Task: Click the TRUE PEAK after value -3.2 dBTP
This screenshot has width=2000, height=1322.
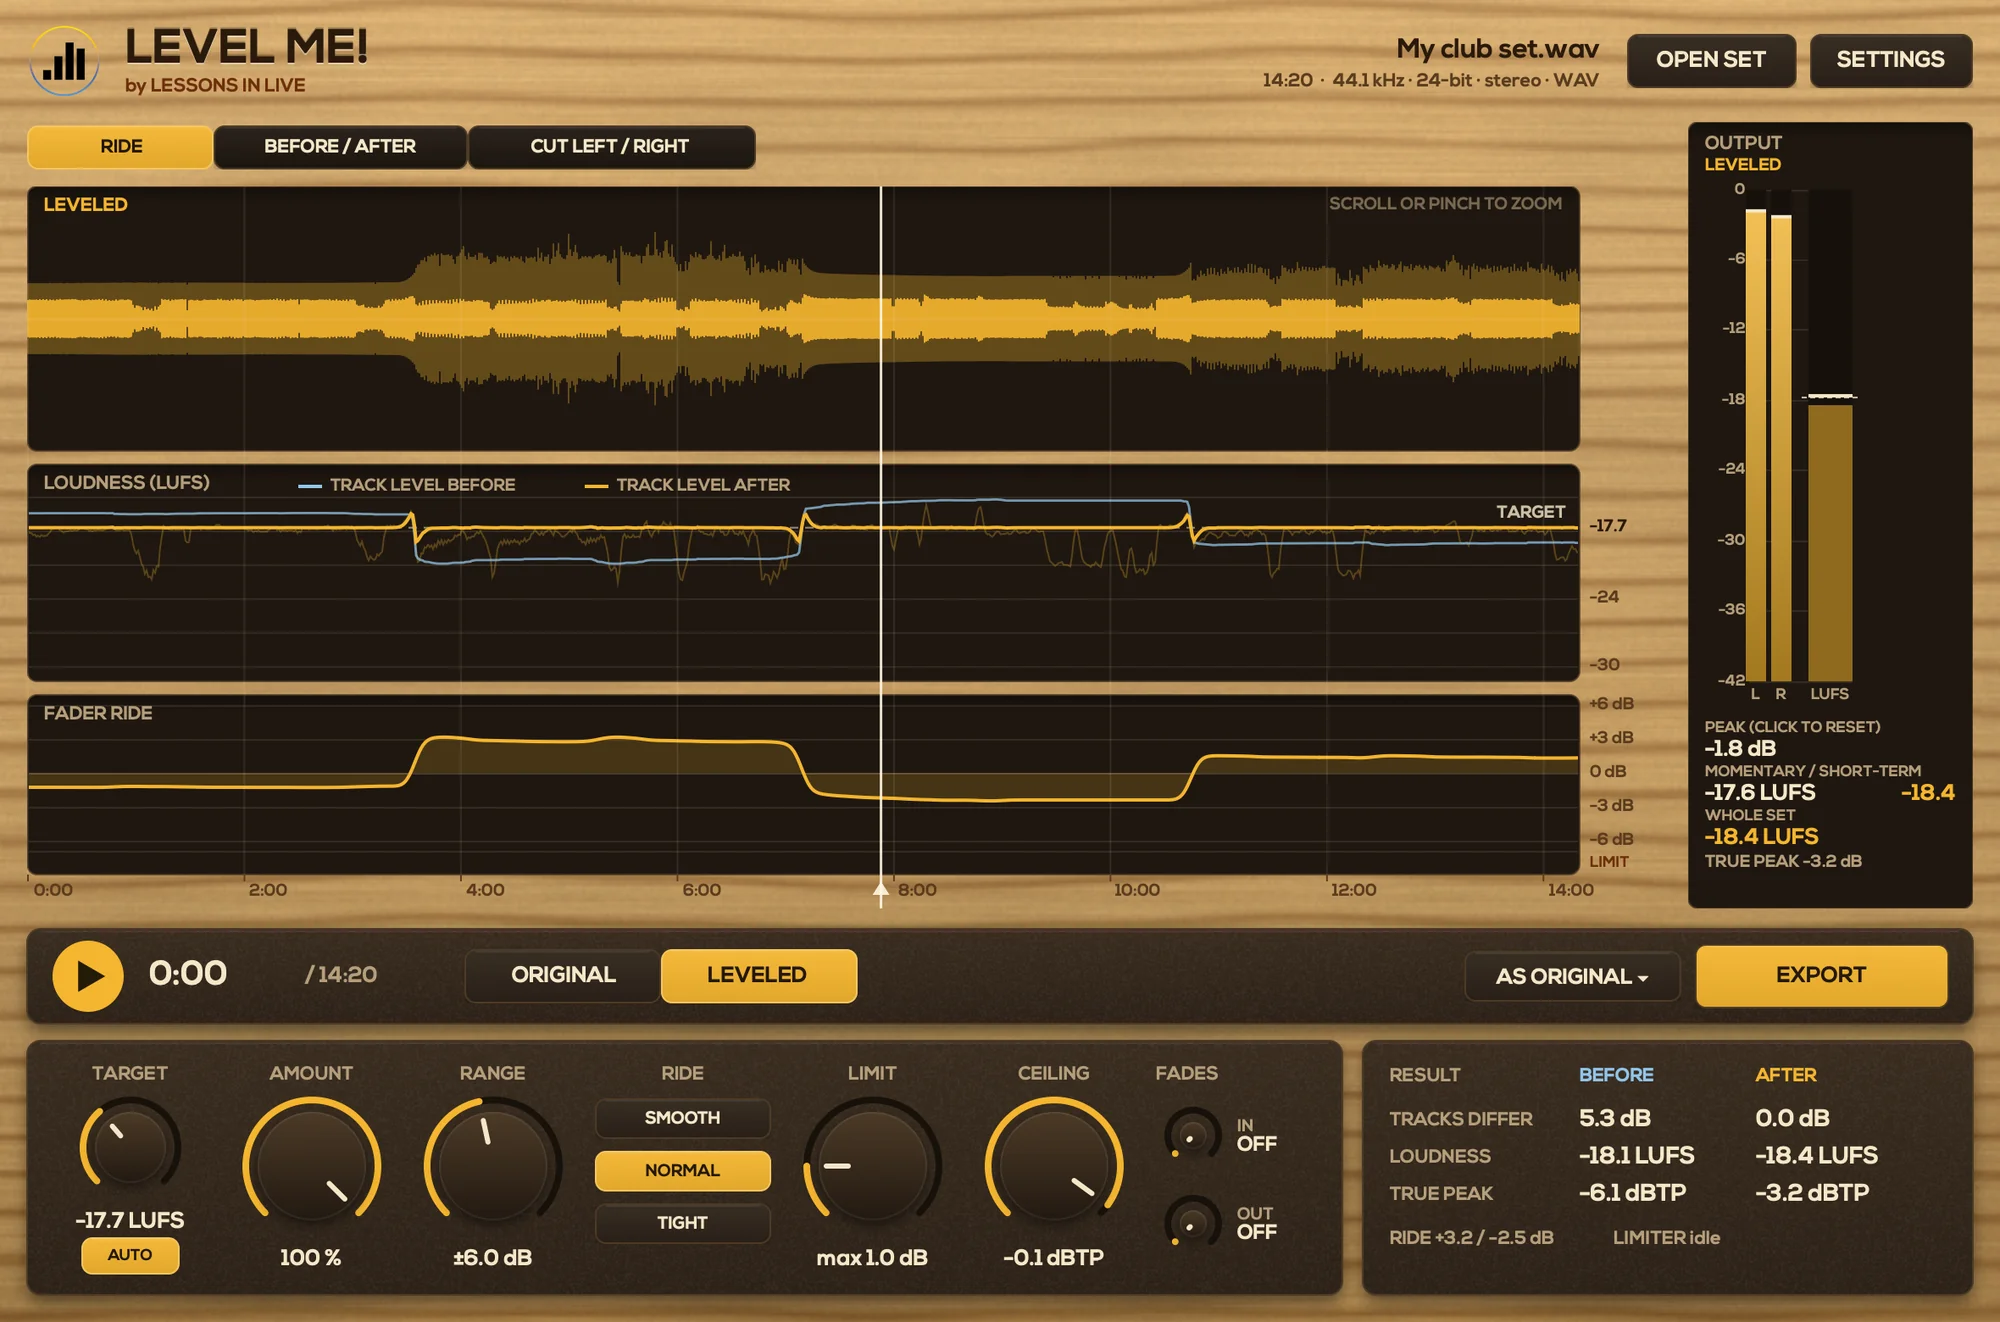Action: tap(1812, 1193)
